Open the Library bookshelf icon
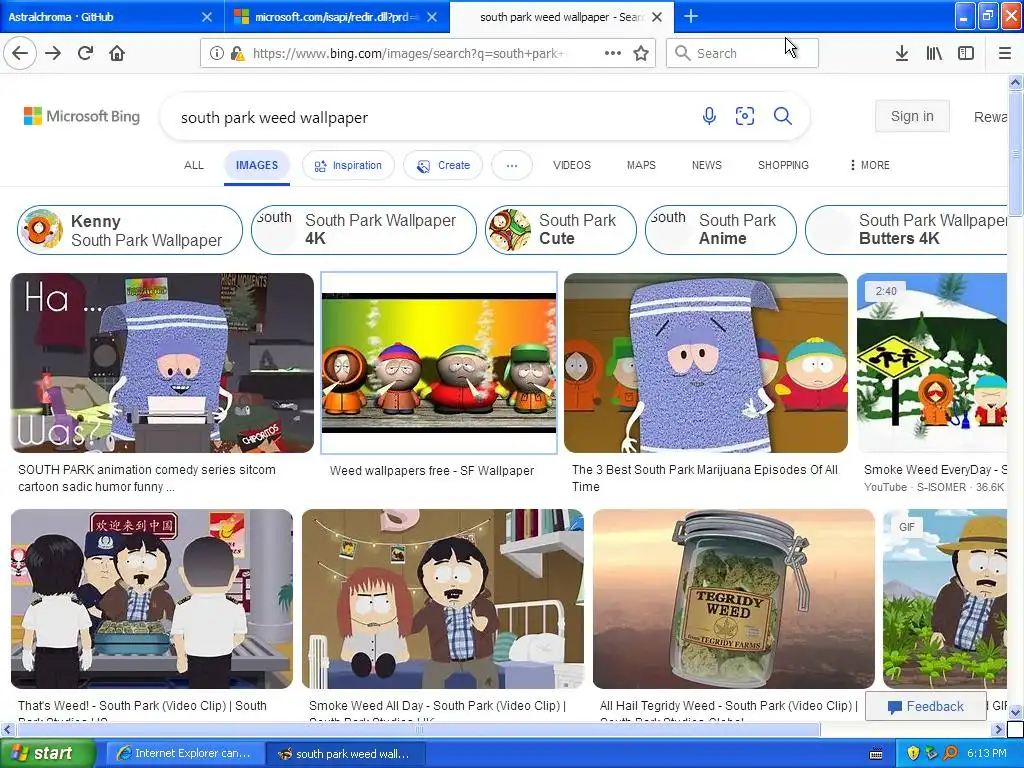The height and width of the screenshot is (768, 1024). [x=934, y=54]
